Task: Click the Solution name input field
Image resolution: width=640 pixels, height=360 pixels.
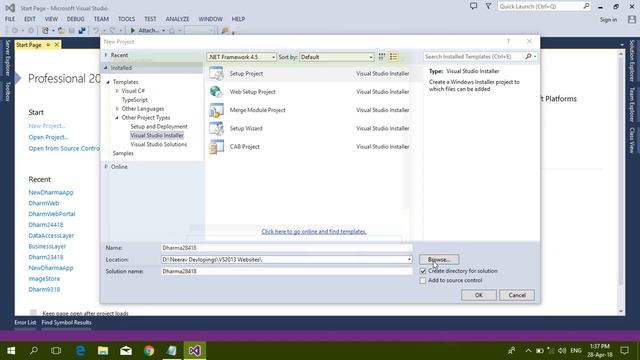Action: pos(287,271)
